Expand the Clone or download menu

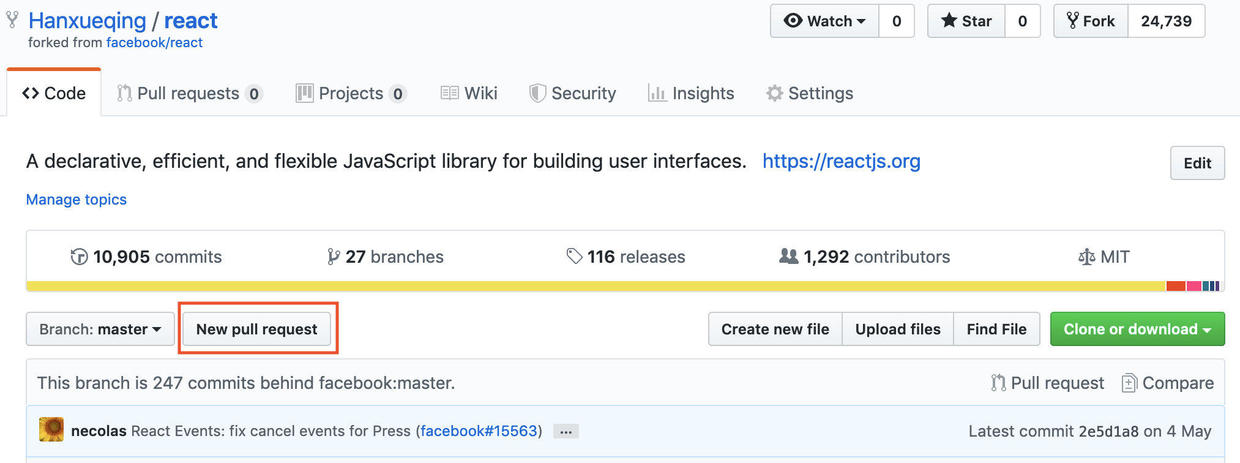(x=1137, y=329)
